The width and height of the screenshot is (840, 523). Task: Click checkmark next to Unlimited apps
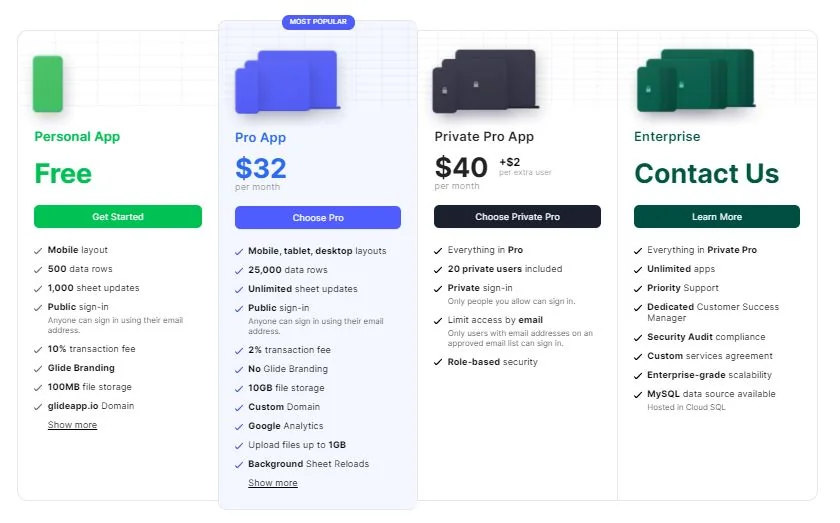pyautogui.click(x=638, y=269)
